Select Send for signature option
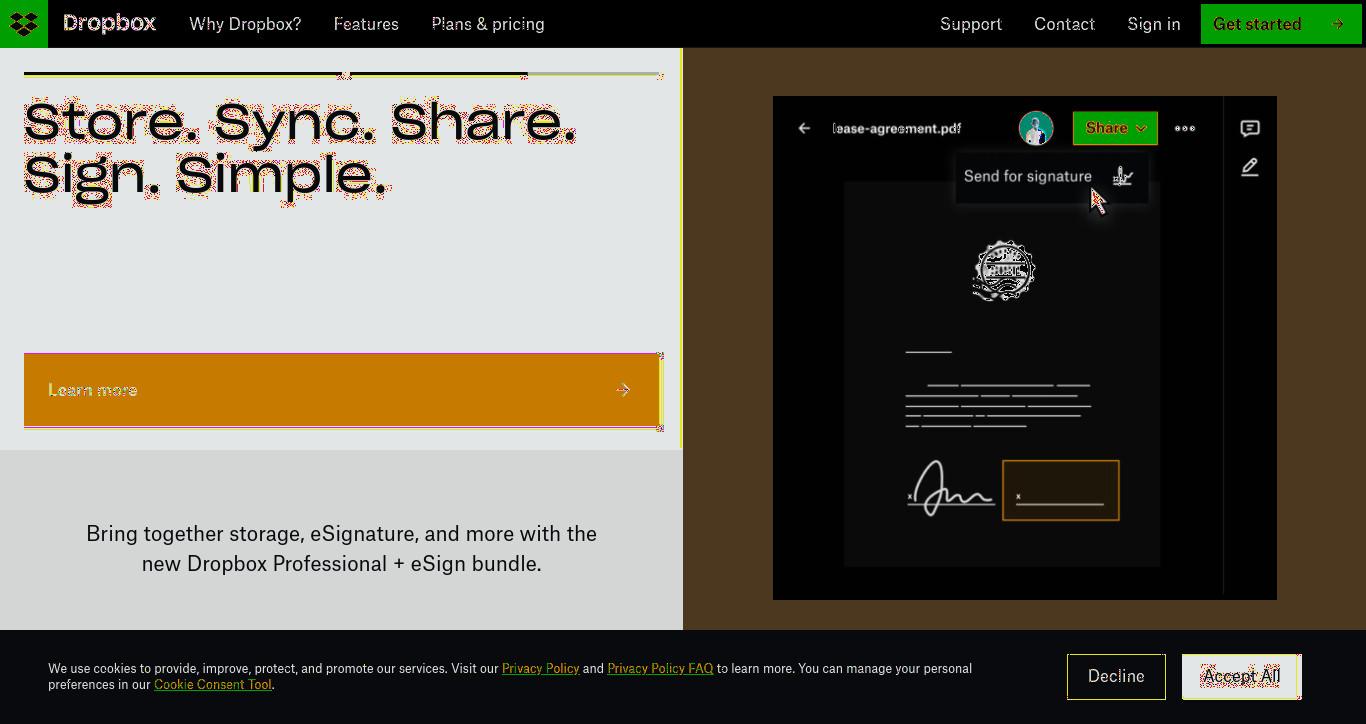Viewport: 1366px width, 724px height. pos(1051,177)
